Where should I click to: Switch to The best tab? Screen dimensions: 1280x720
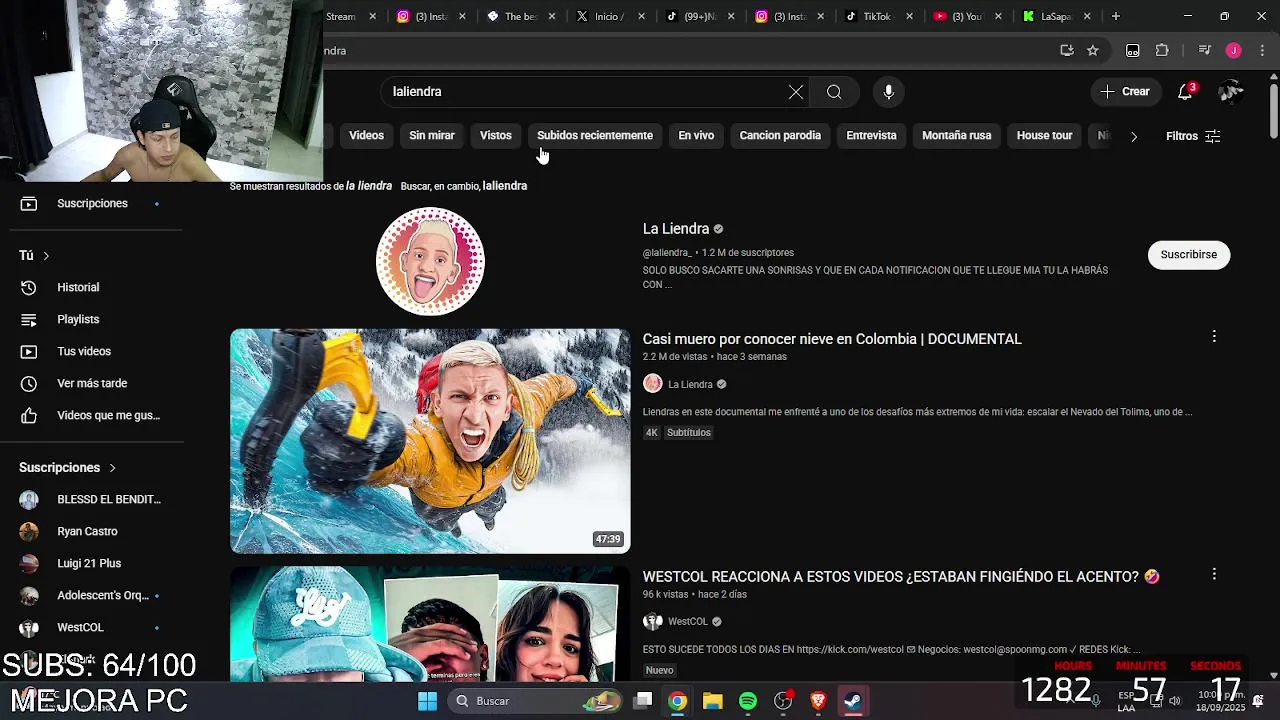click(520, 16)
